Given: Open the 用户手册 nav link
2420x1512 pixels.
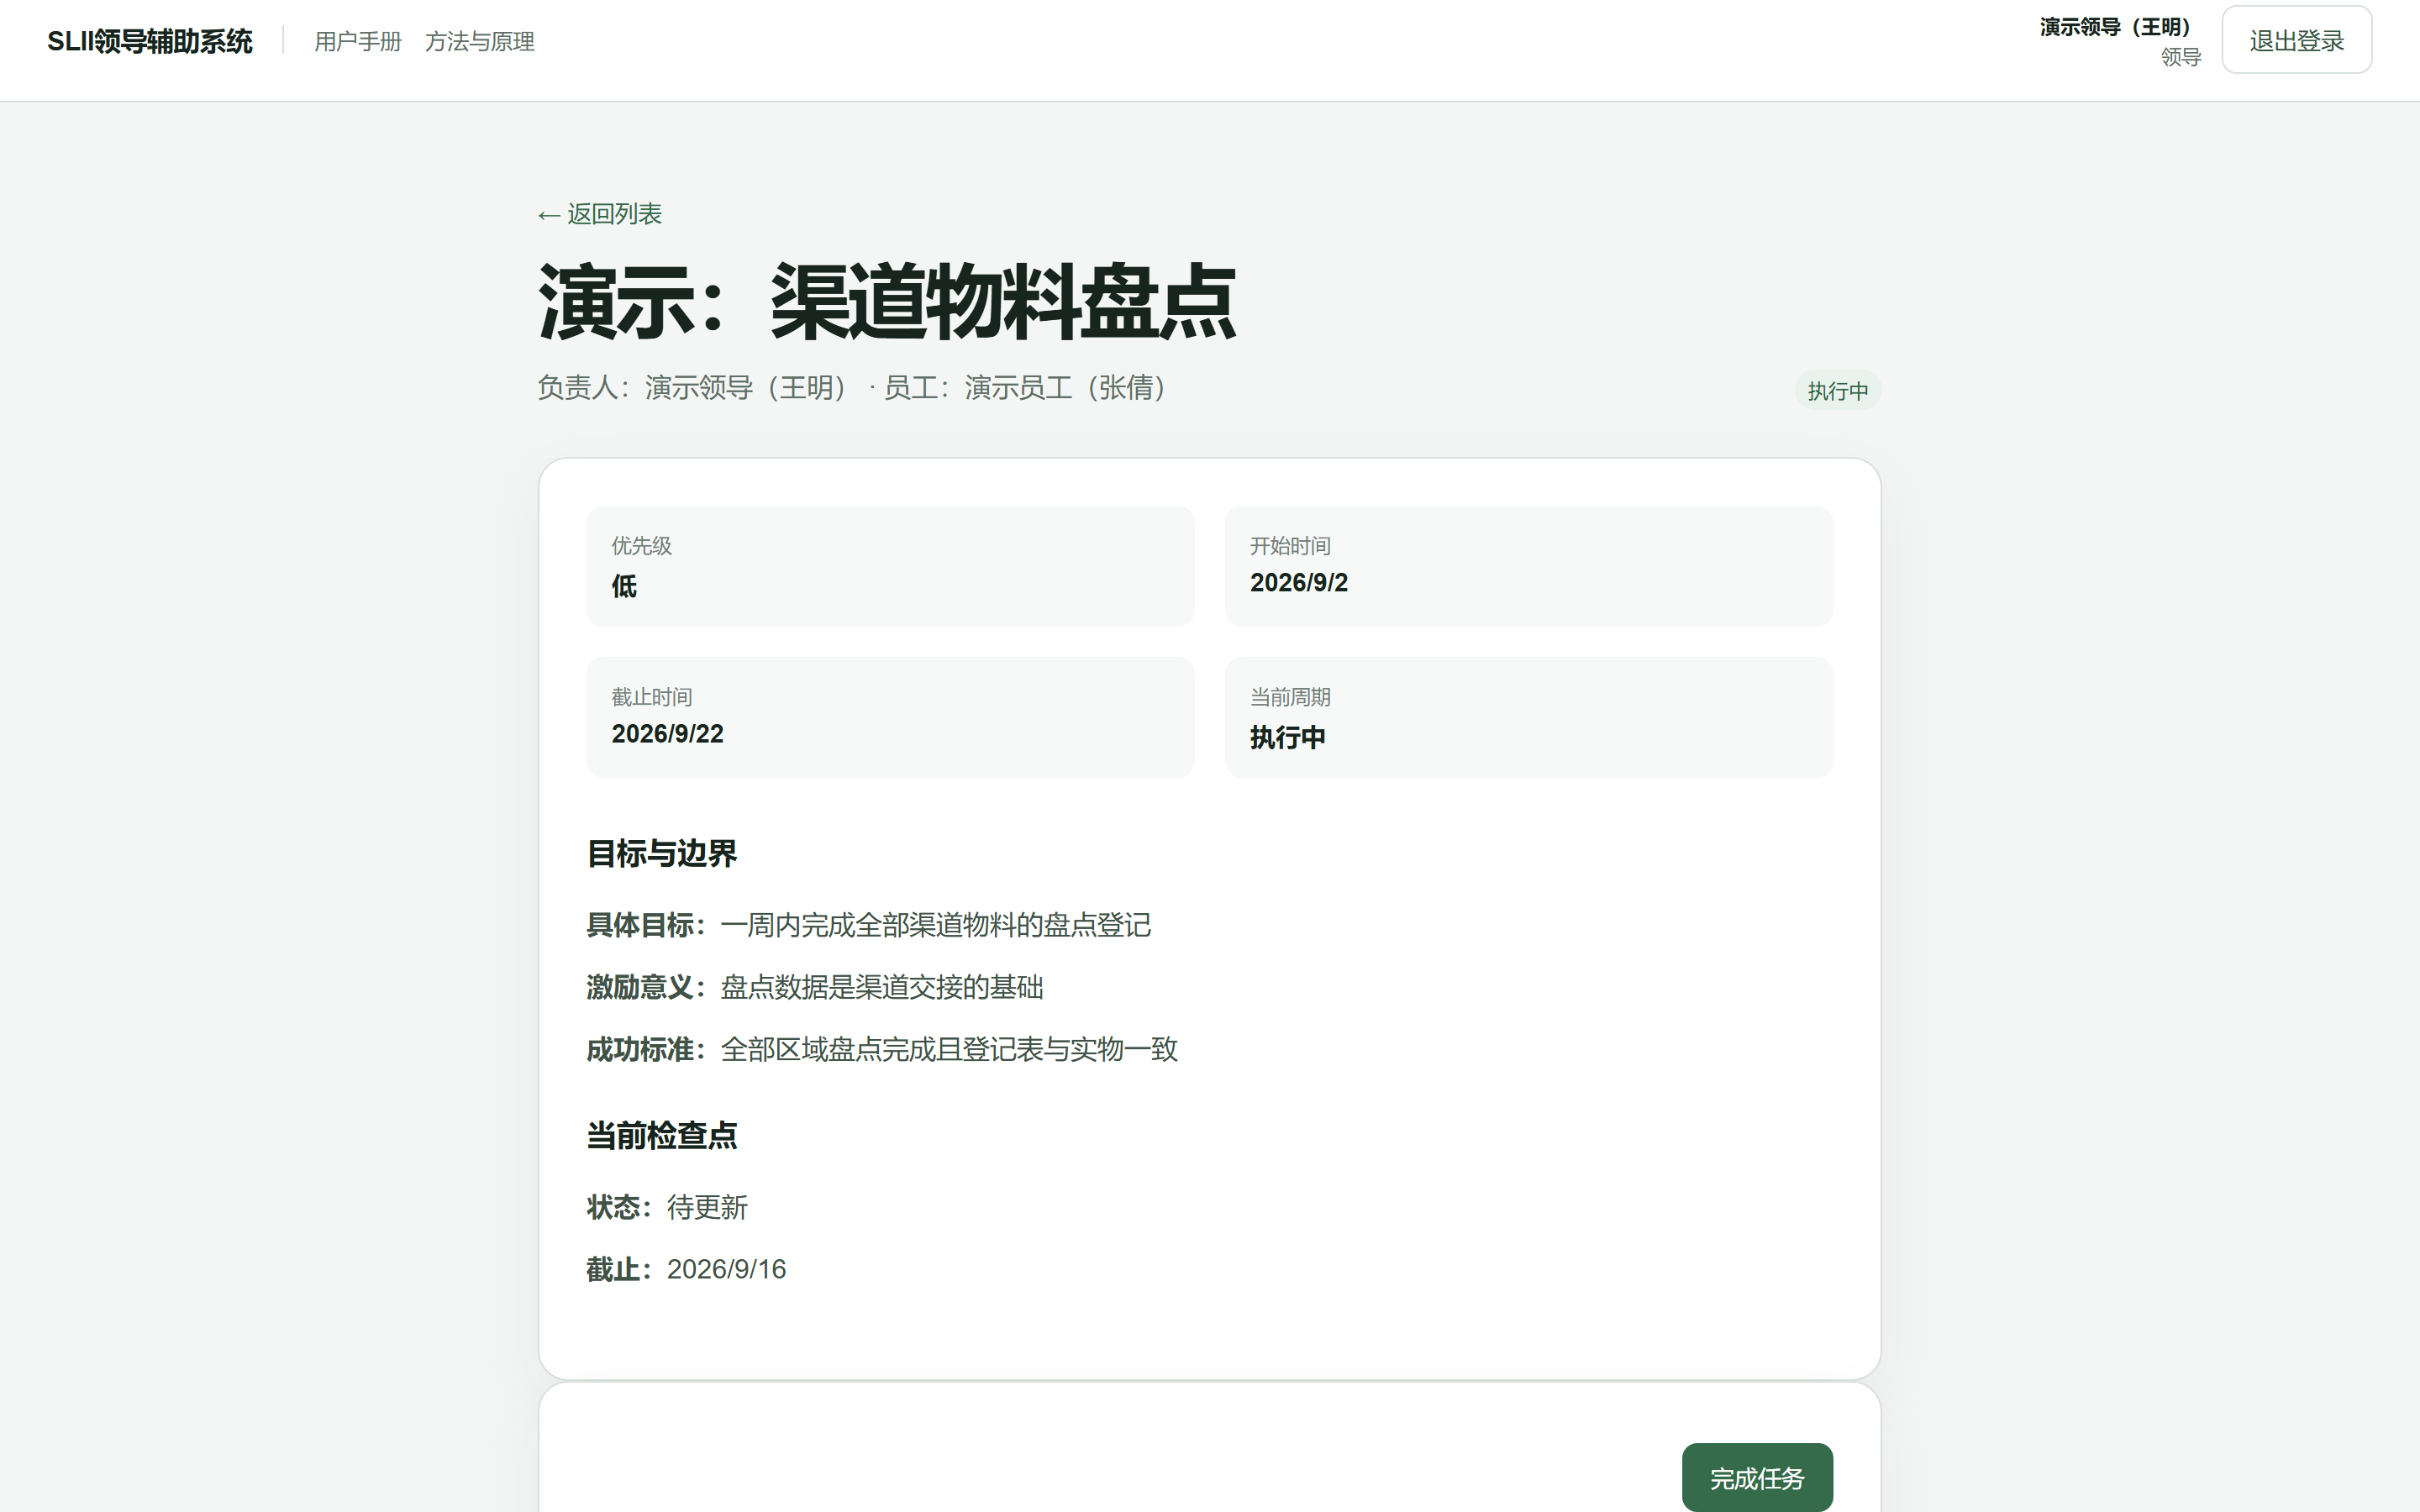Looking at the screenshot, I should point(358,41).
